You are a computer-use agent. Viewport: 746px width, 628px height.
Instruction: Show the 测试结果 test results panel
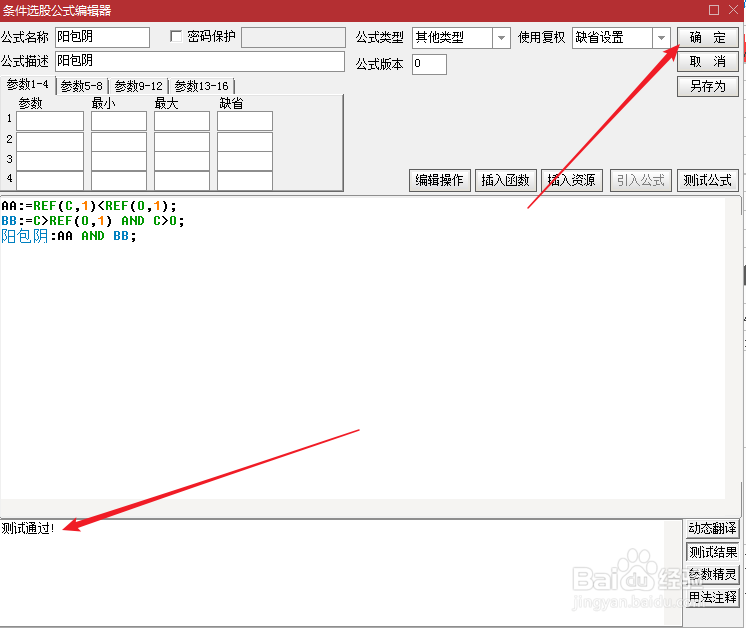click(712, 552)
